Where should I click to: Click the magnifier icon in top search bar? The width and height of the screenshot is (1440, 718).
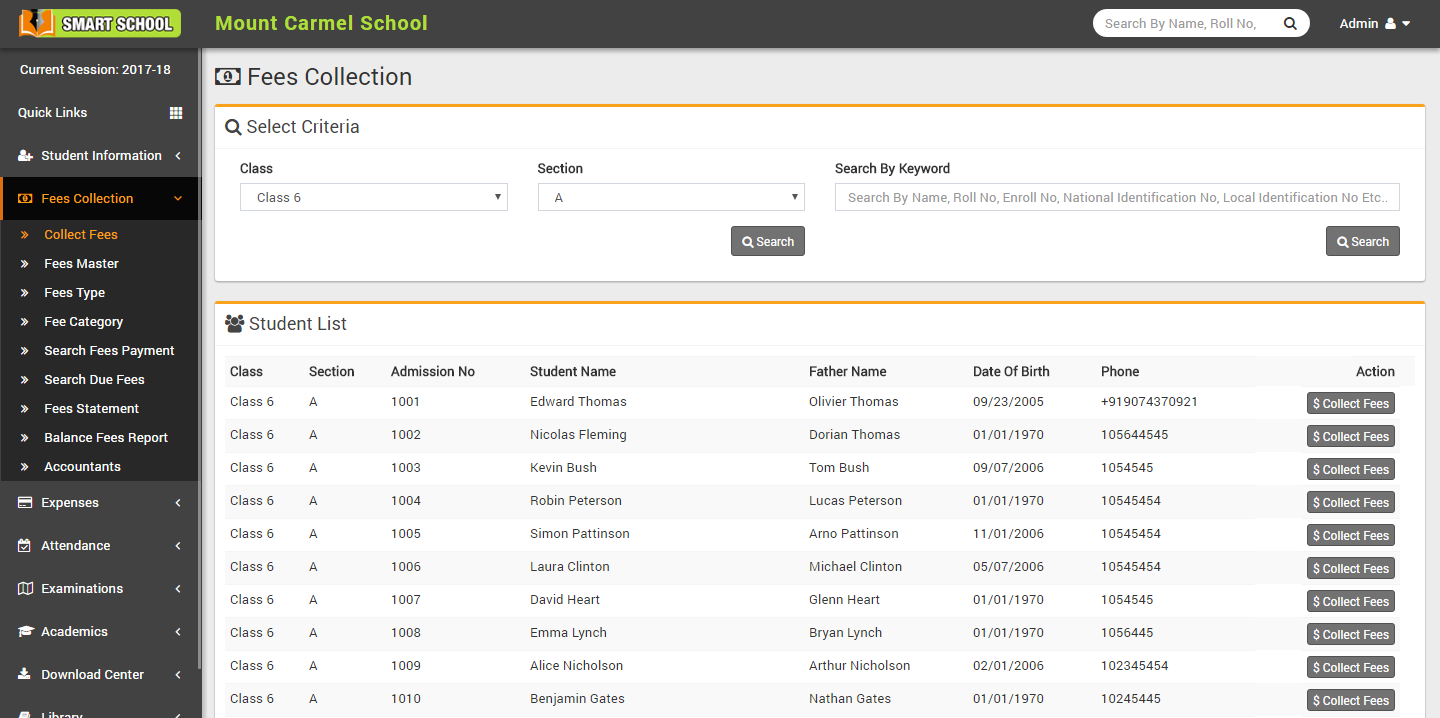[x=1290, y=24]
